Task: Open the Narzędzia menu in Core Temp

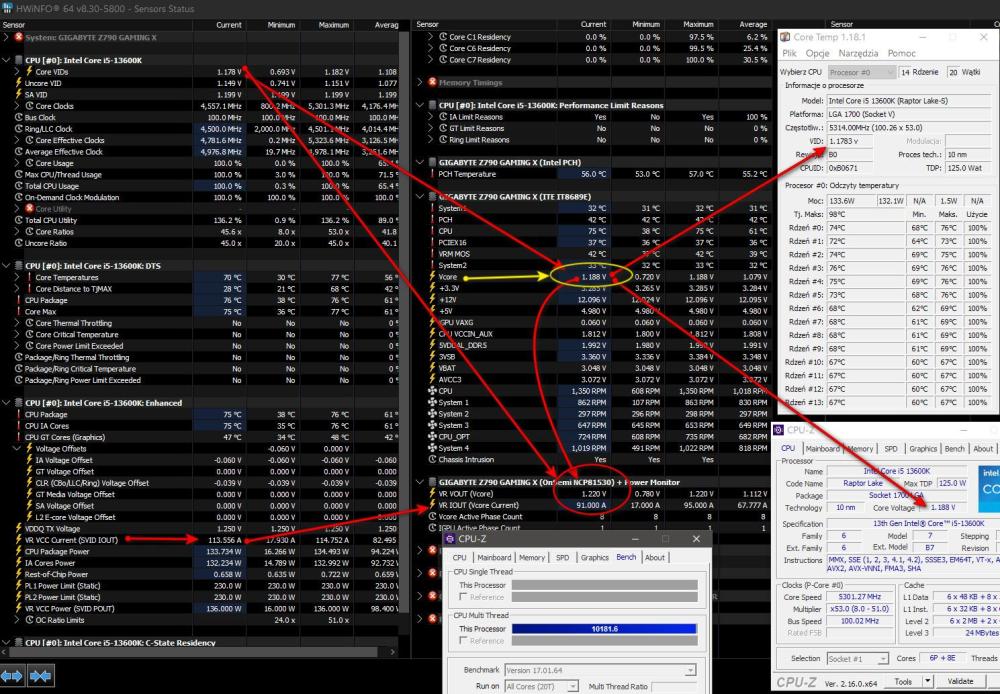Action: pos(857,53)
